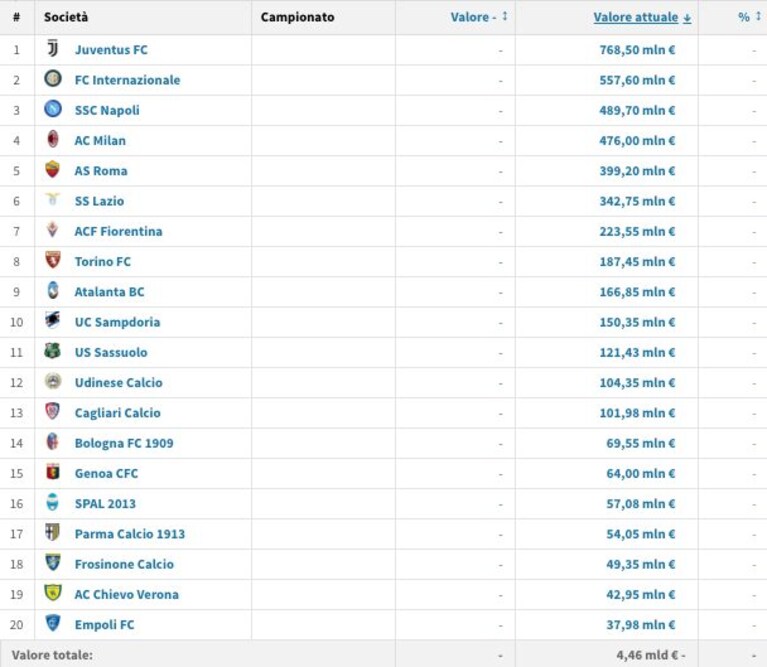The image size is (767, 667).
Task: Click the AC Milan crest icon
Action: pos(52,139)
